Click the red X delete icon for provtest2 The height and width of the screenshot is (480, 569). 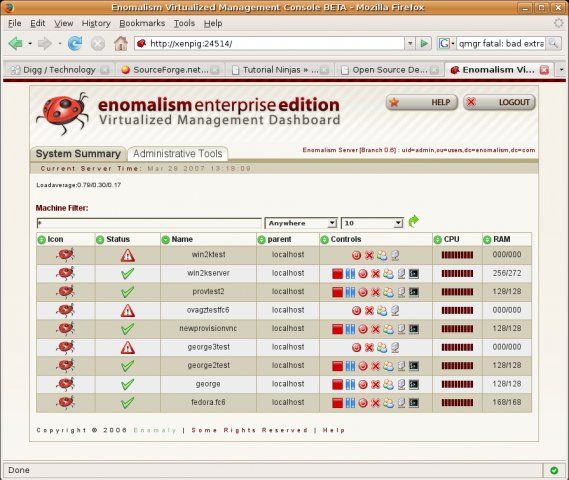376,292
